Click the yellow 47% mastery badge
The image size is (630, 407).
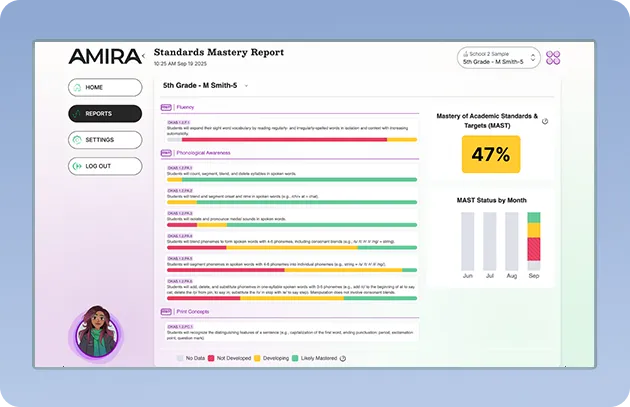pos(491,154)
